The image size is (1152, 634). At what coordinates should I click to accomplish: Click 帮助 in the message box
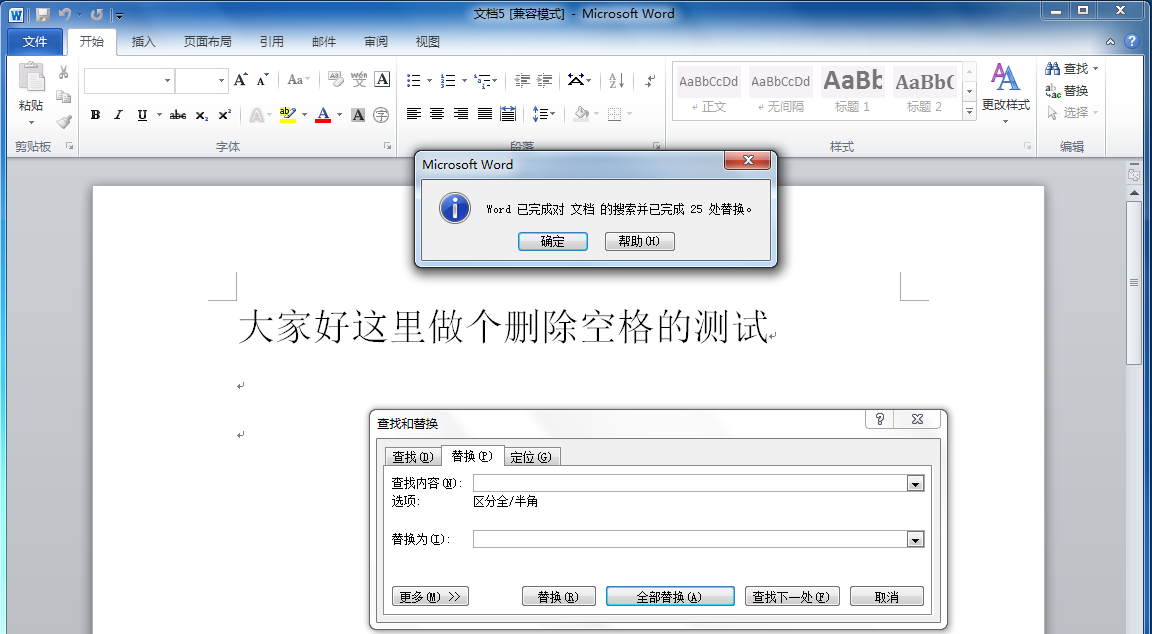[639, 242]
